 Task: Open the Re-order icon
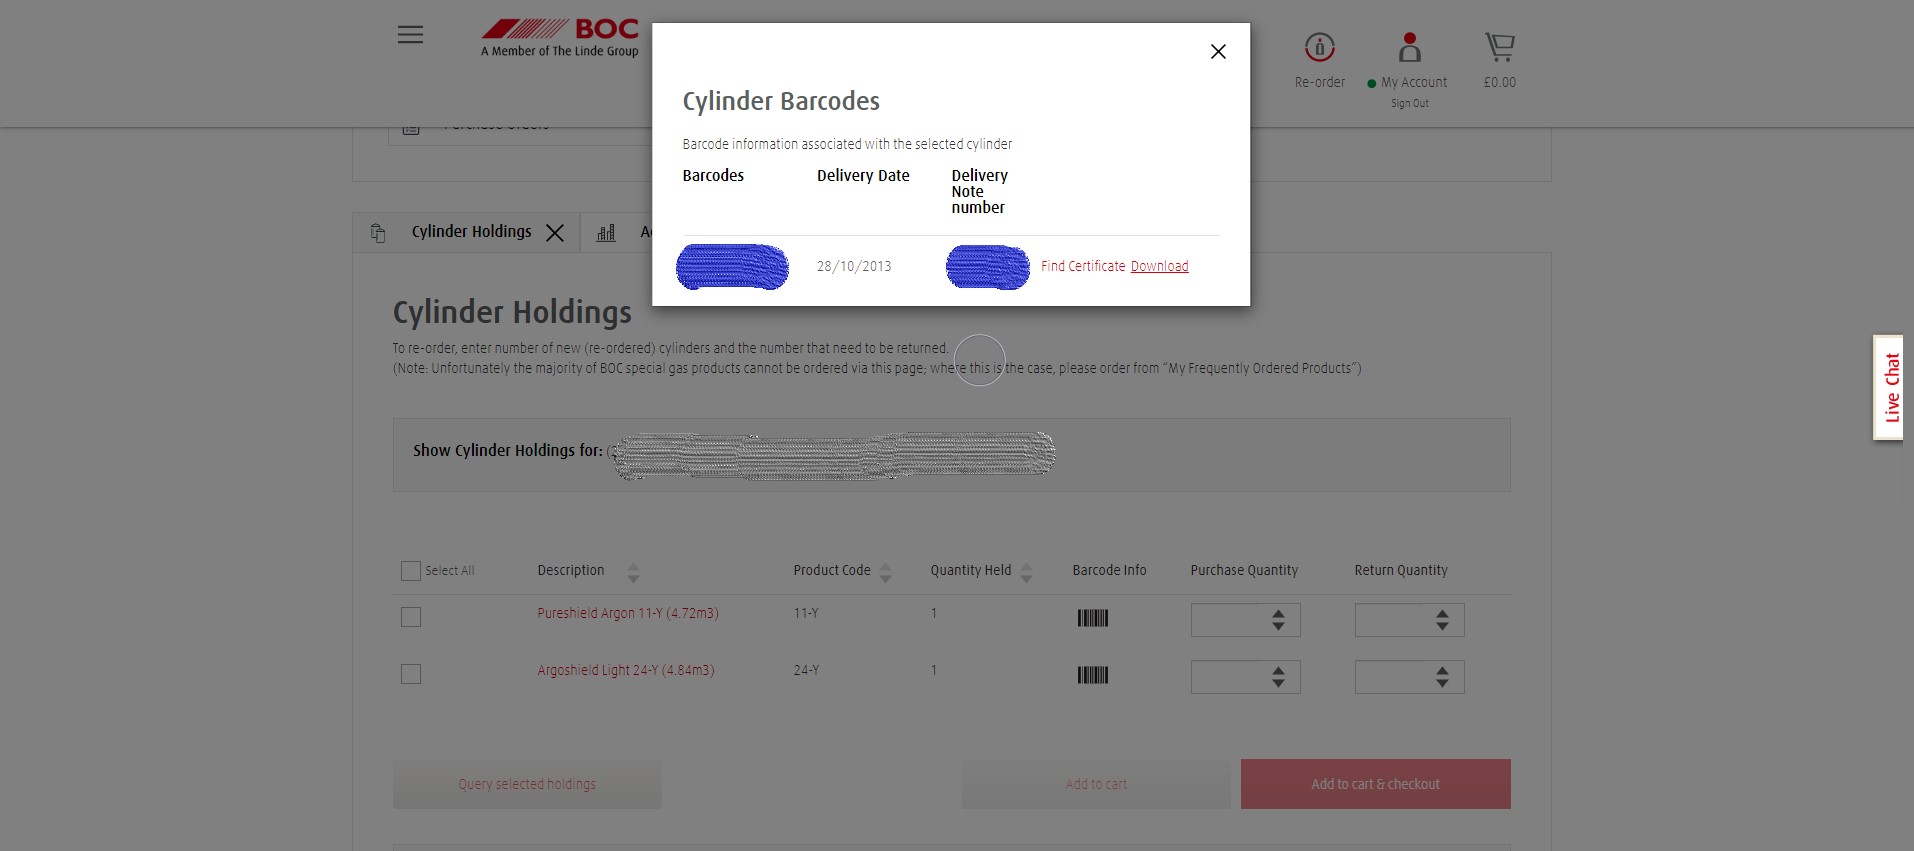coord(1320,47)
